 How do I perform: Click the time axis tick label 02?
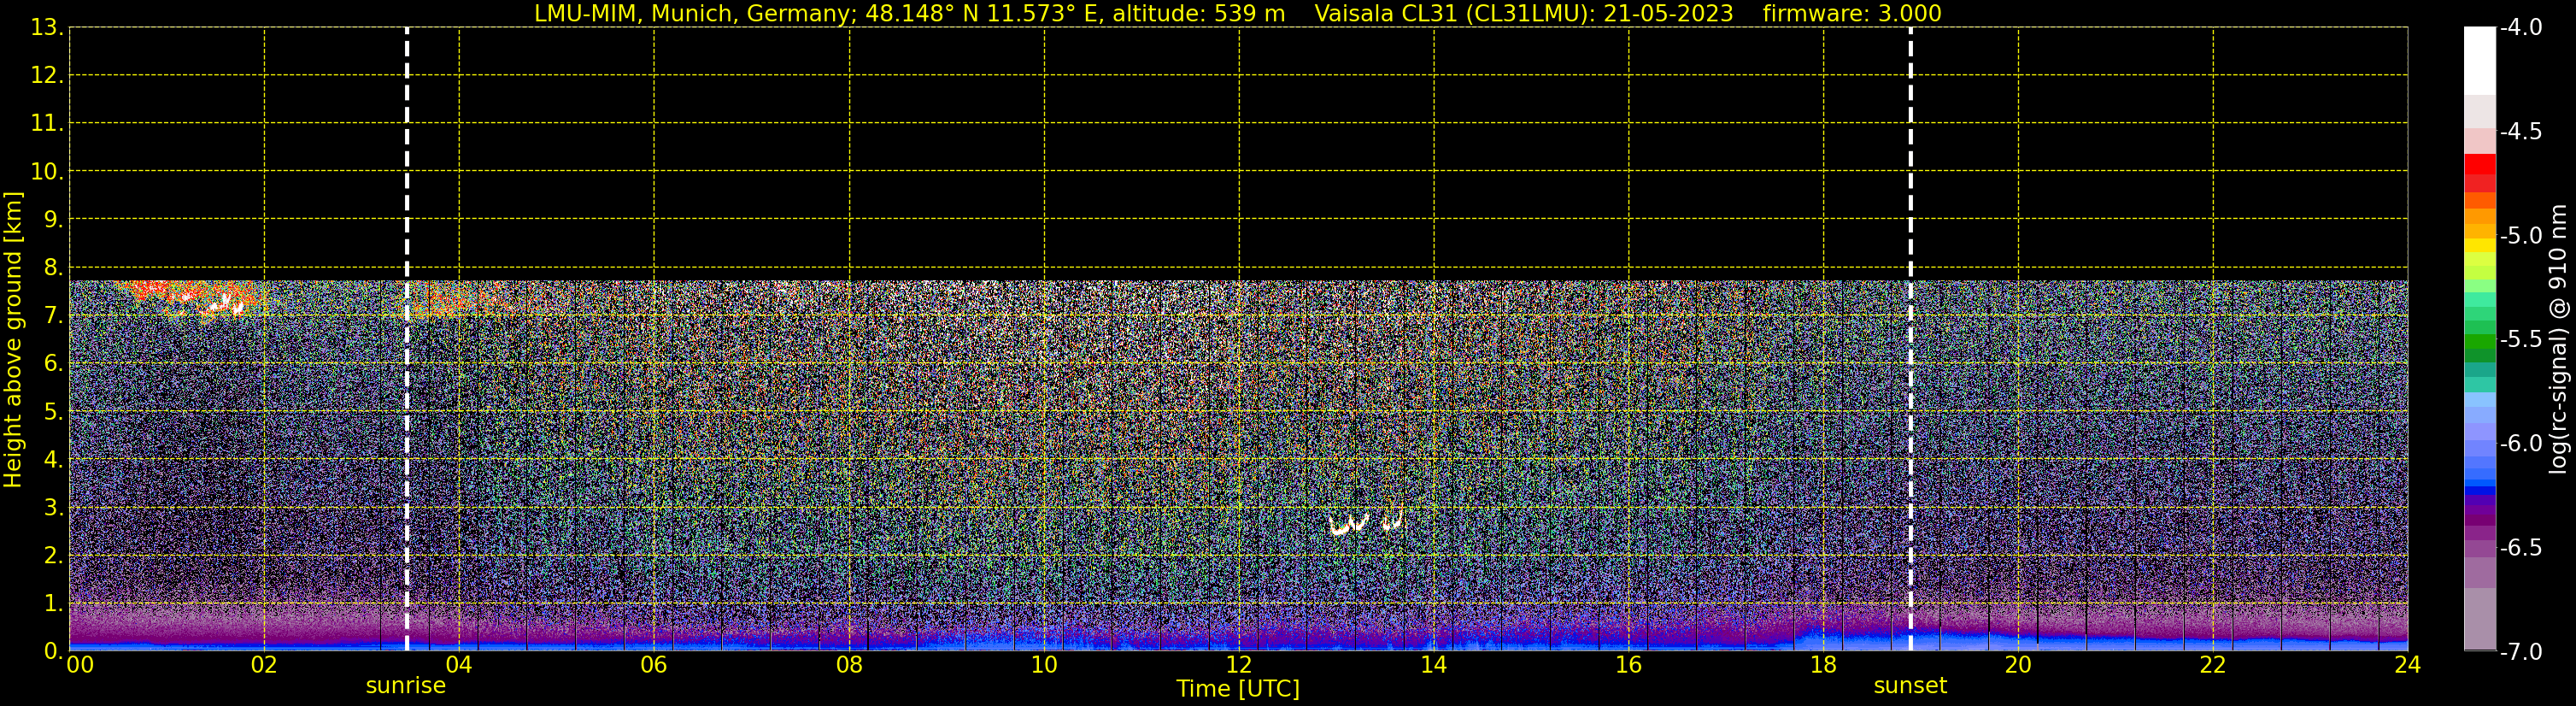pos(264,665)
